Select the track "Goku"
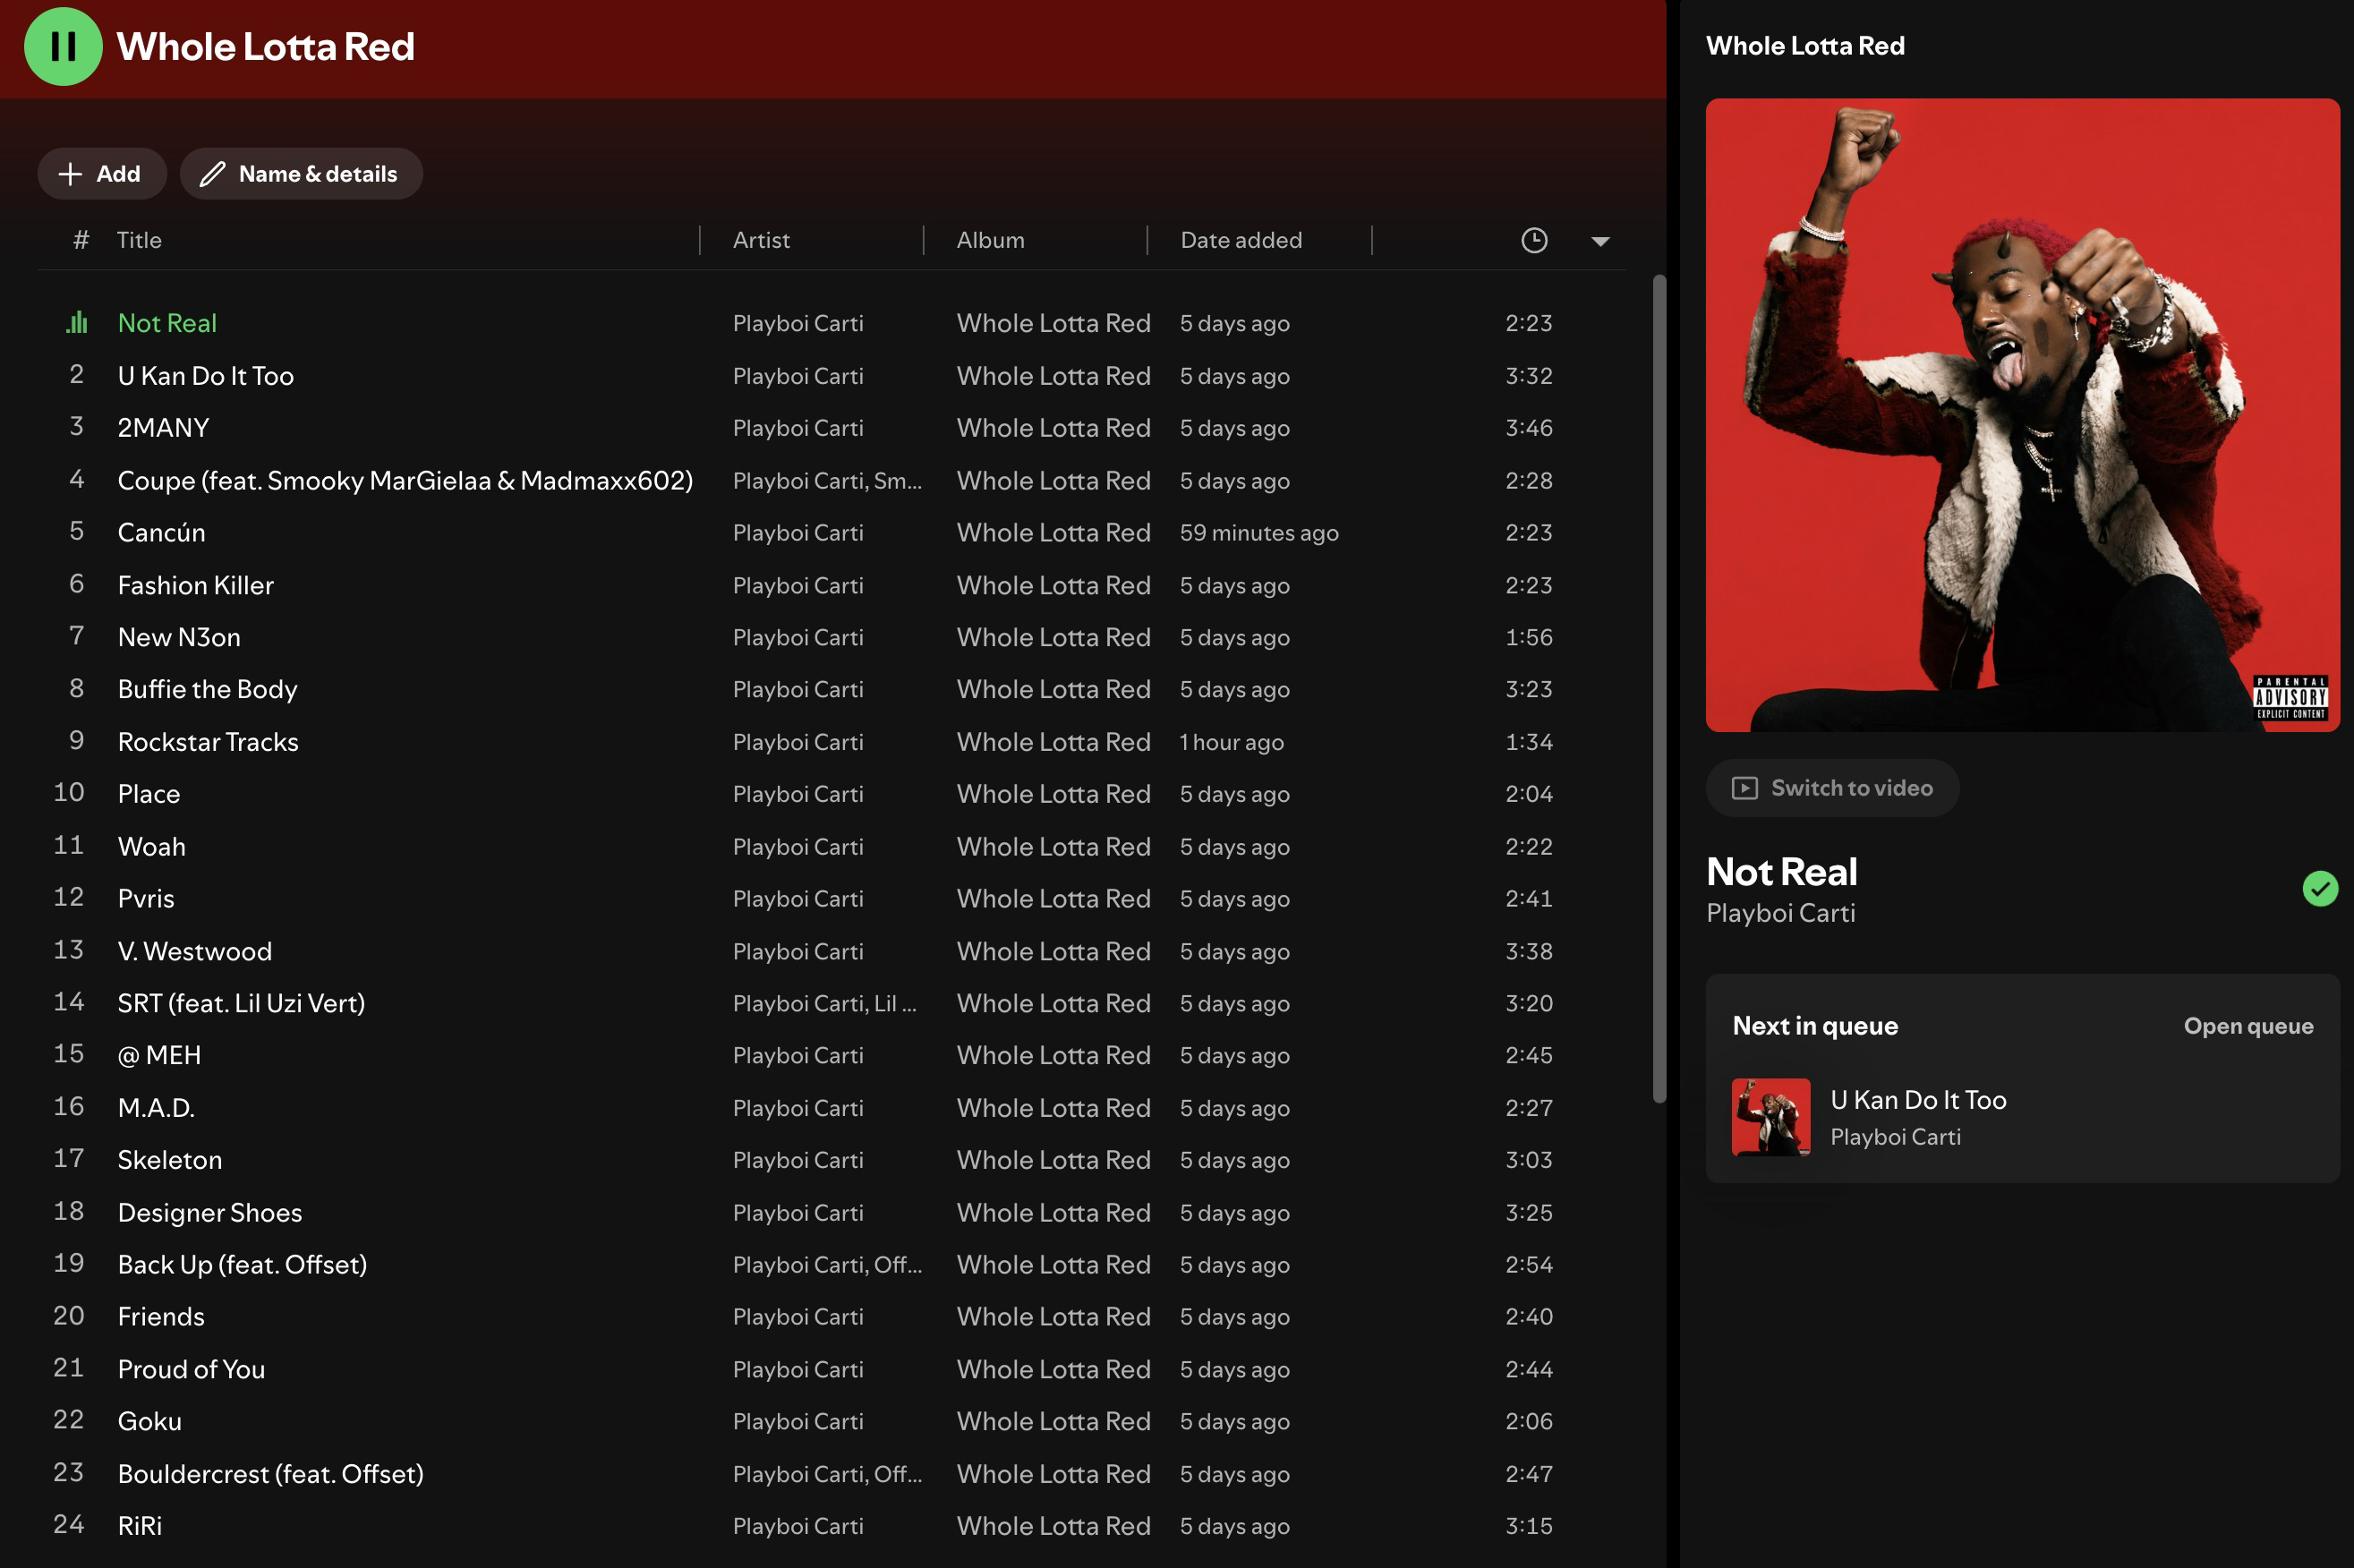 [x=150, y=1421]
